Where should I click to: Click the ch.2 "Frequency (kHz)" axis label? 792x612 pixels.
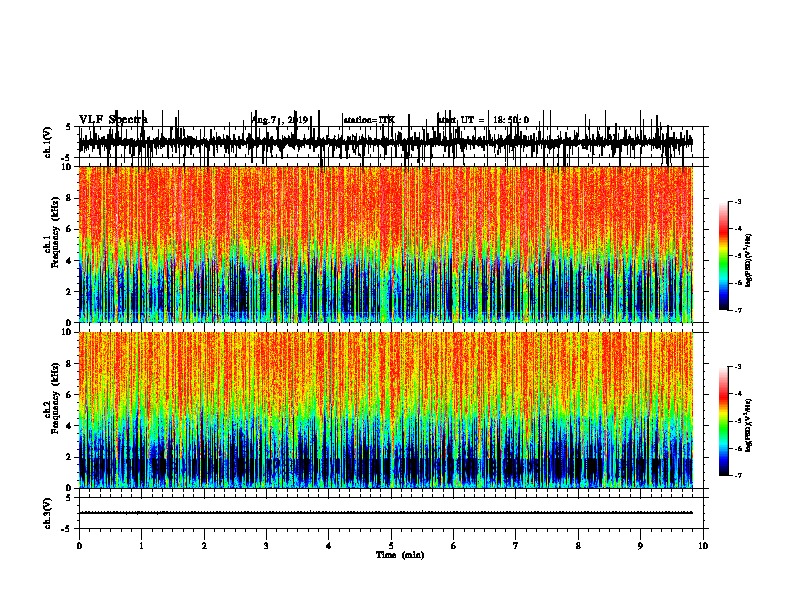pos(55,398)
